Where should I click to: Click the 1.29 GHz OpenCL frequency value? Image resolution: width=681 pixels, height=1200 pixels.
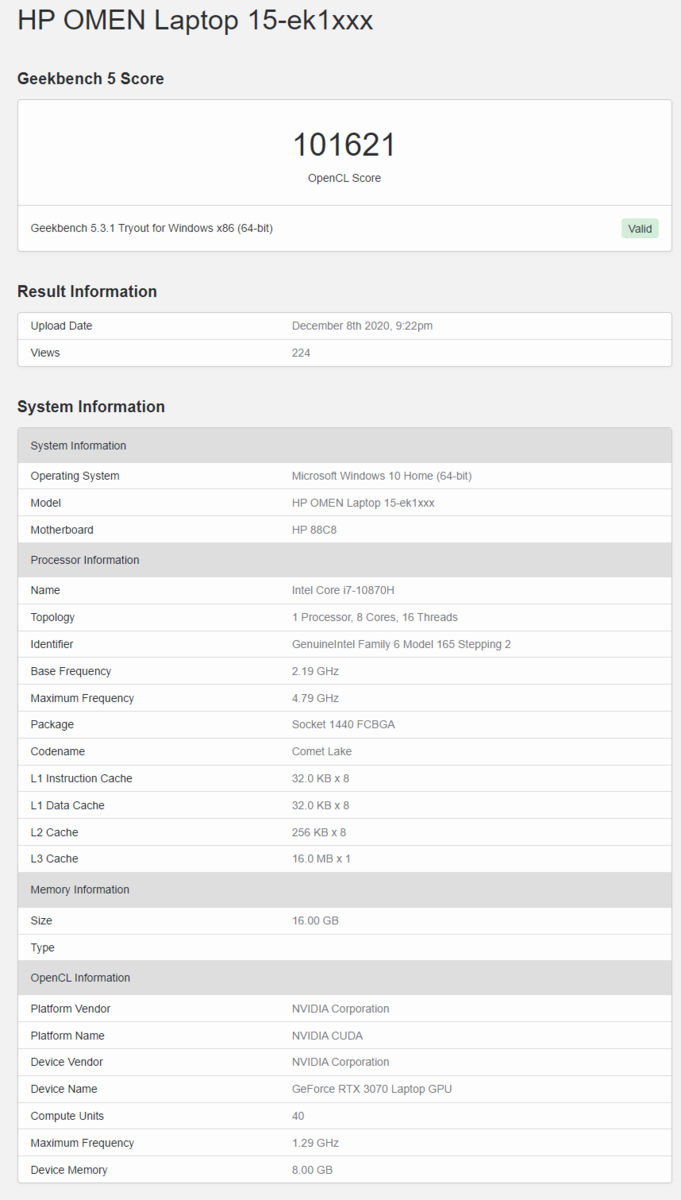click(315, 1143)
